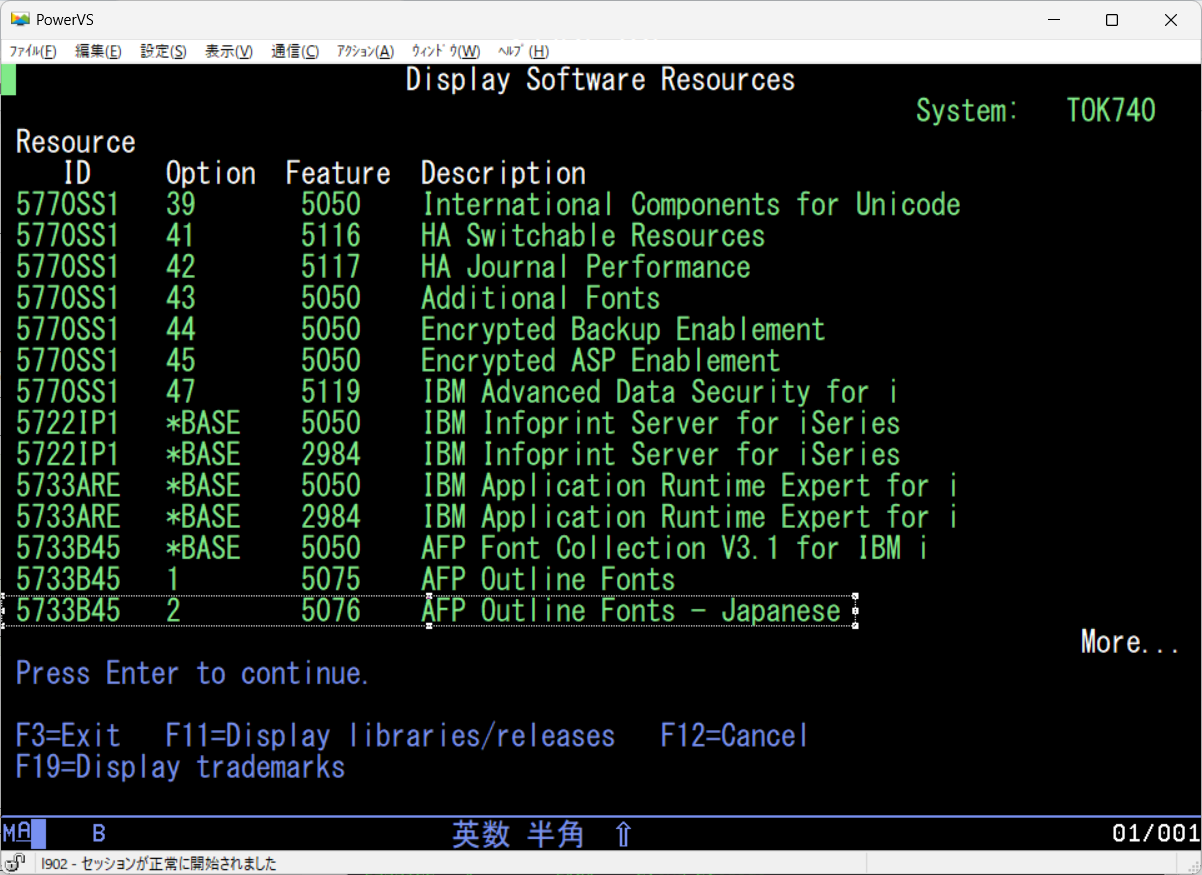
Task: Click feature 5116 value
Action: [x=331, y=236]
